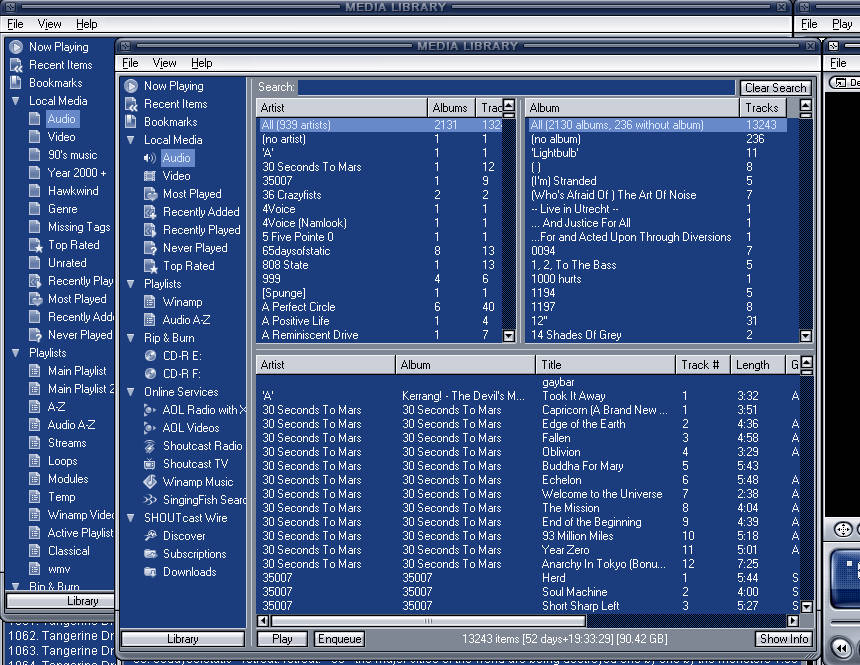
Task: Open AOL Radio online service
Action: (x=204, y=410)
